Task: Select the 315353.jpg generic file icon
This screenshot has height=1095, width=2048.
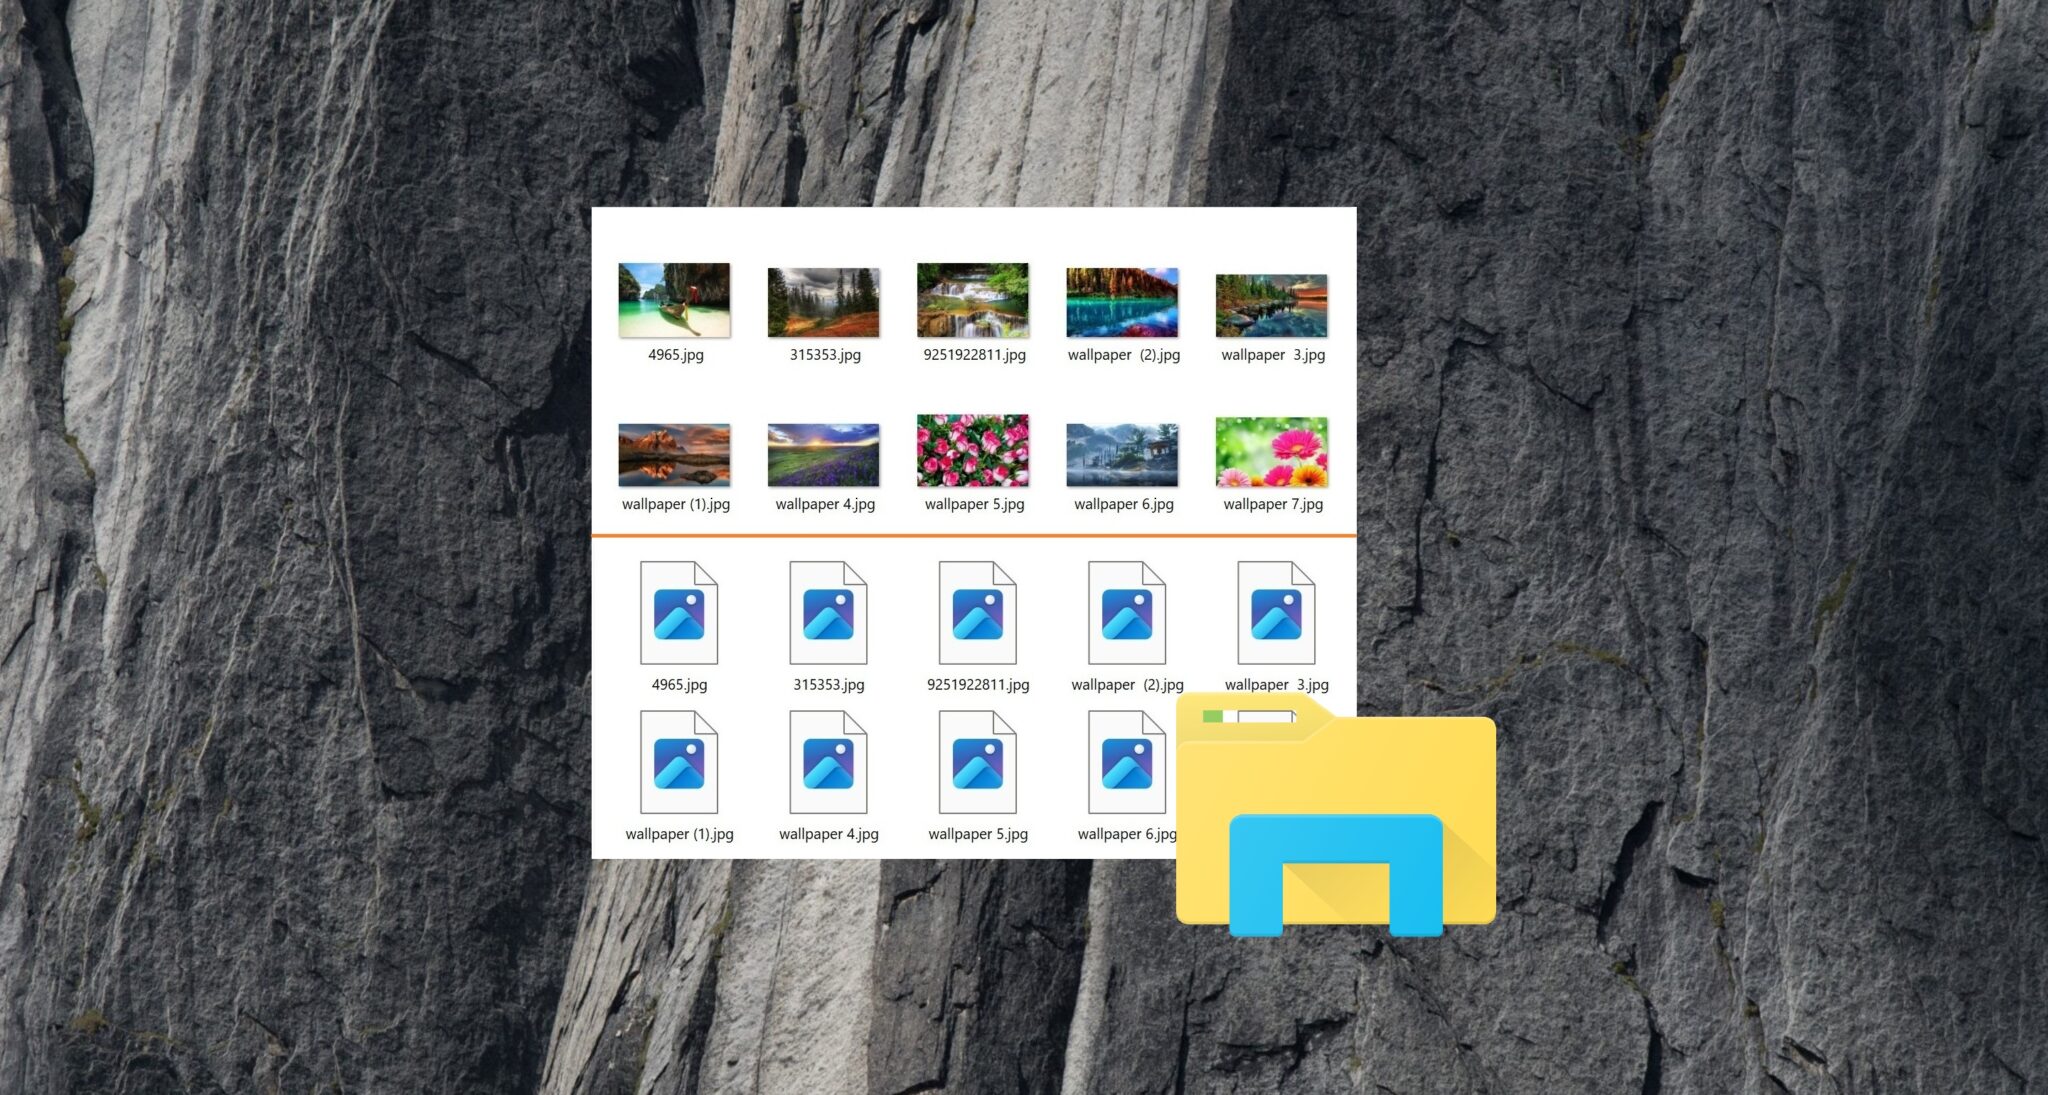Action: (x=828, y=613)
